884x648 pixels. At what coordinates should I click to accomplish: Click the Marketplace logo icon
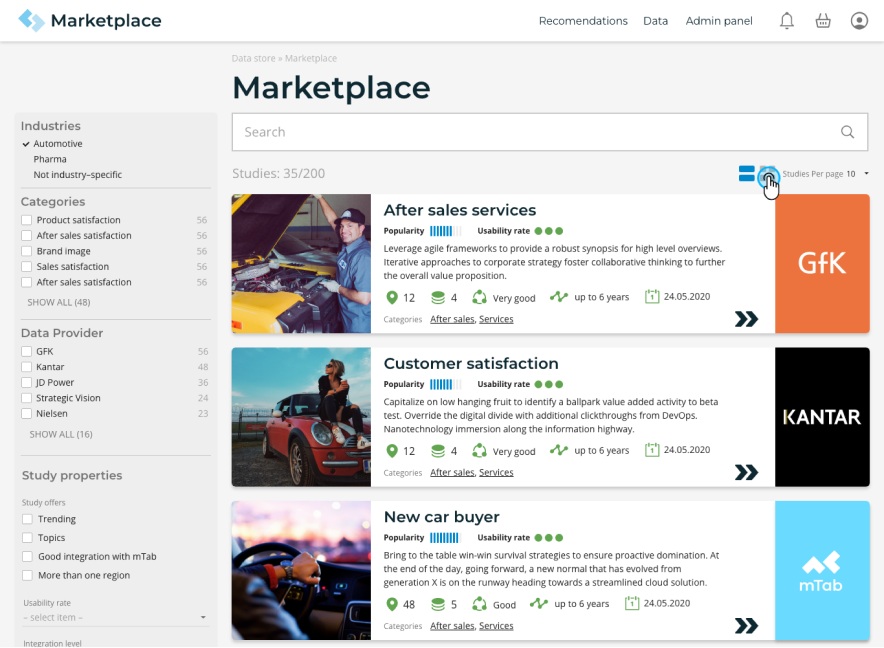pos(31,20)
